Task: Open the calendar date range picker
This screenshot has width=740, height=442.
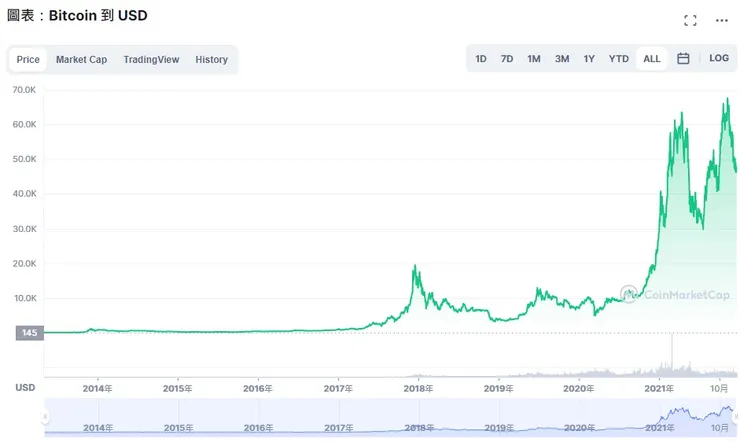Action: click(683, 59)
